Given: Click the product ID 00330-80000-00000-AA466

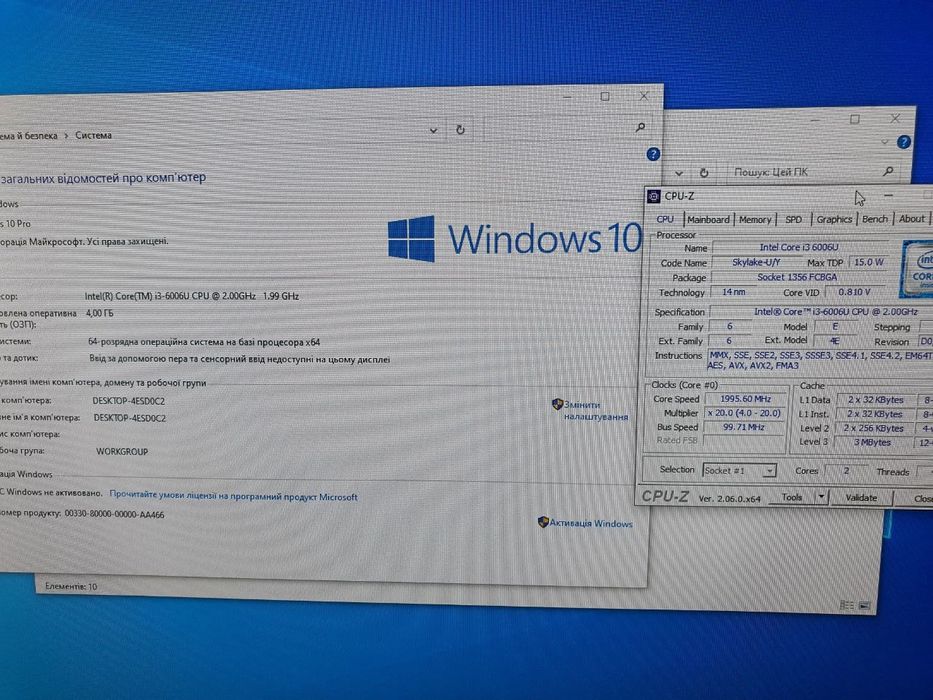Looking at the screenshot, I should tap(114, 514).
